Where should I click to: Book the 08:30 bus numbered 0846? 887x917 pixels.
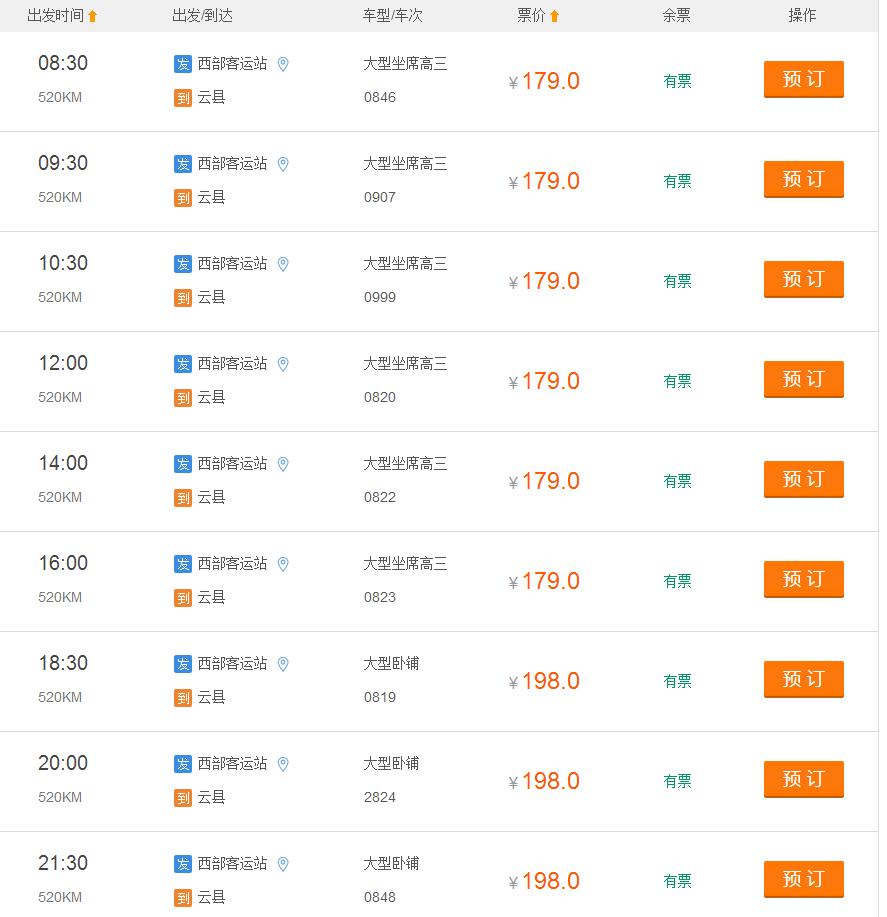click(803, 79)
